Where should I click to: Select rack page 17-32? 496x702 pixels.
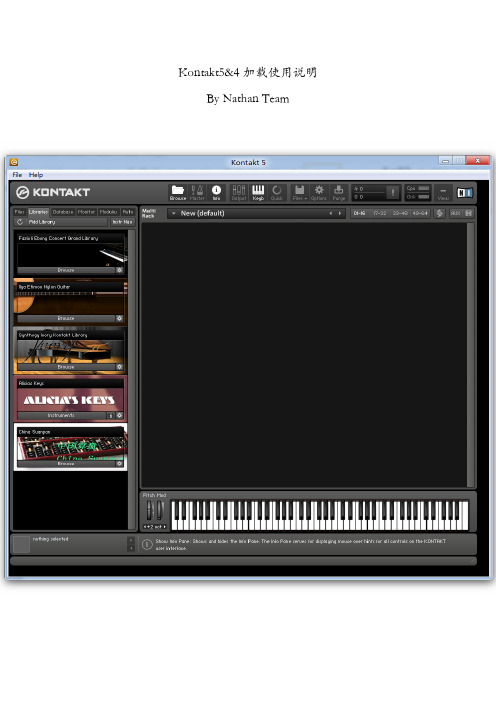pyautogui.click(x=380, y=214)
